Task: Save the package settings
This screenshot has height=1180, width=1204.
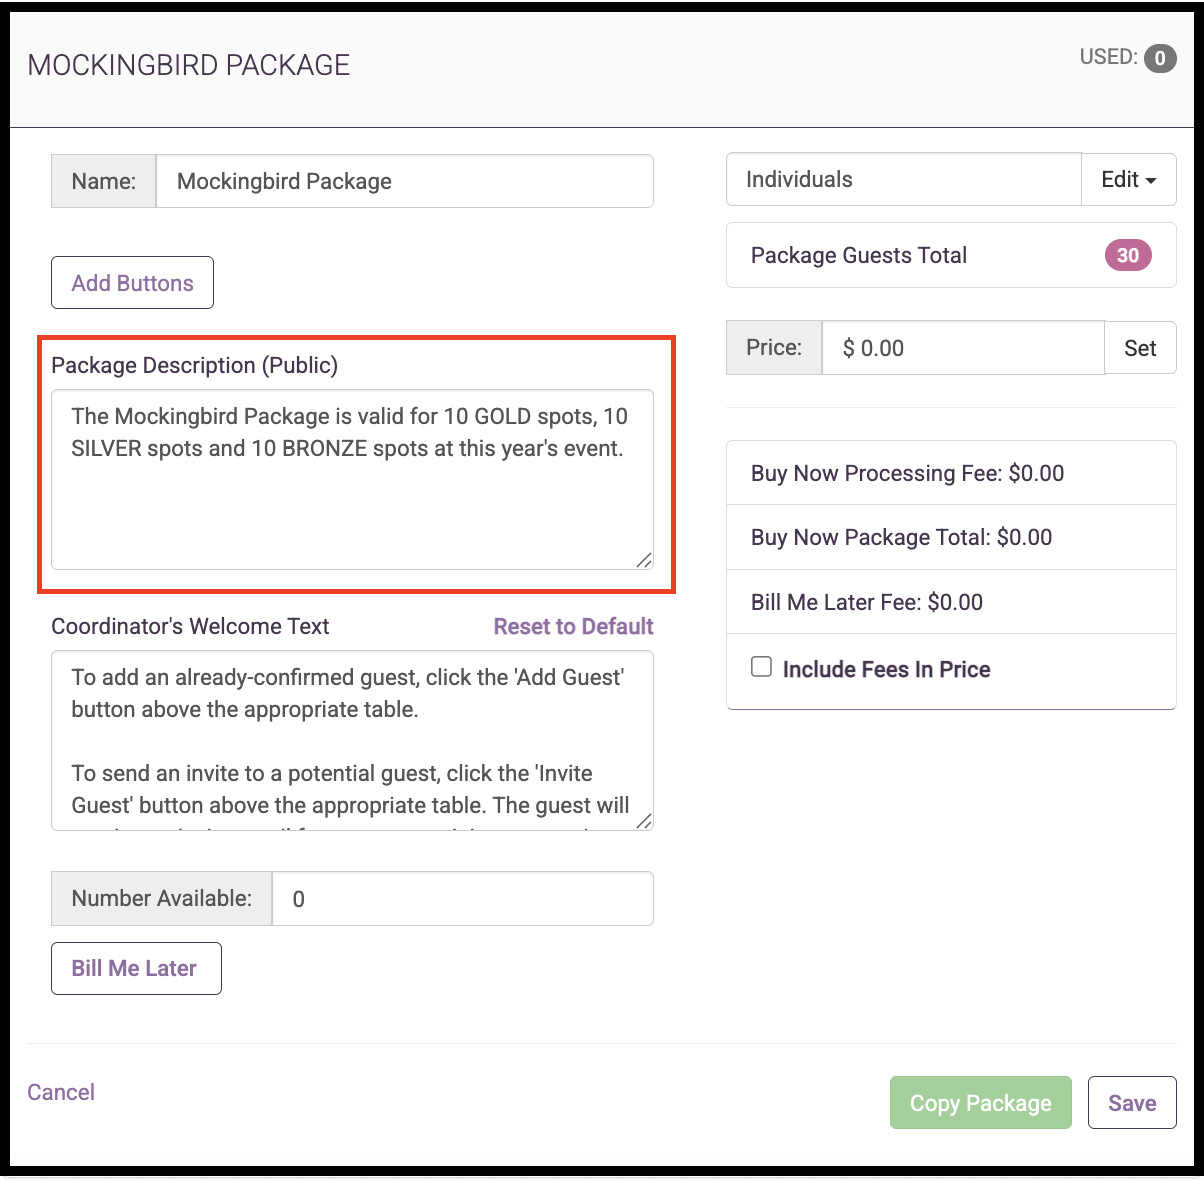Action: [x=1132, y=1103]
